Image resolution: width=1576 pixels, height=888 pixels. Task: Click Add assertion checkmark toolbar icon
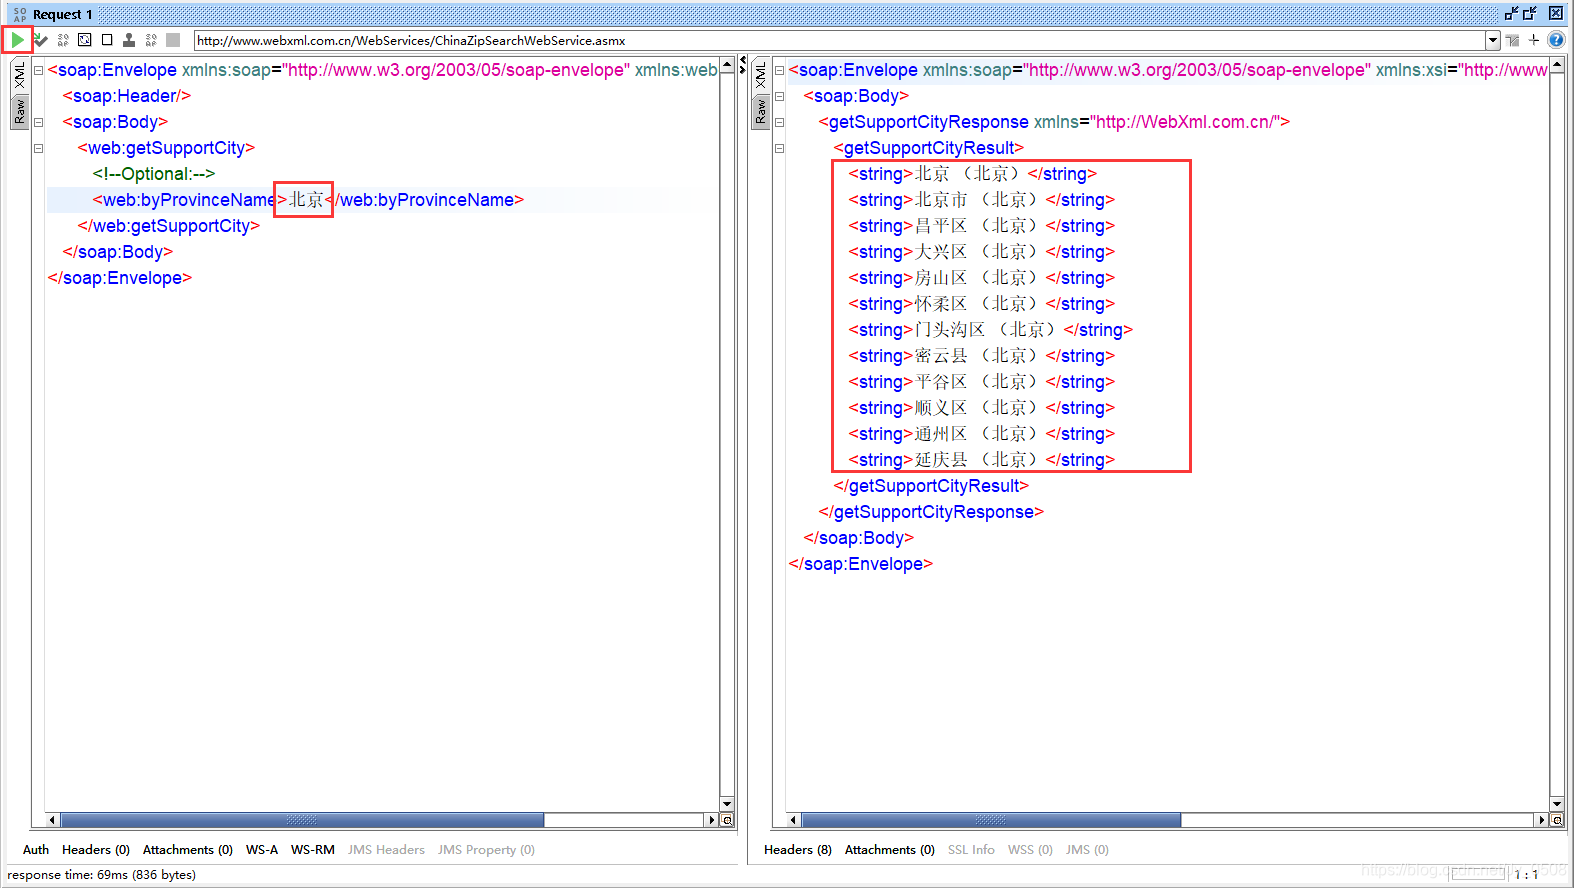click(40, 40)
